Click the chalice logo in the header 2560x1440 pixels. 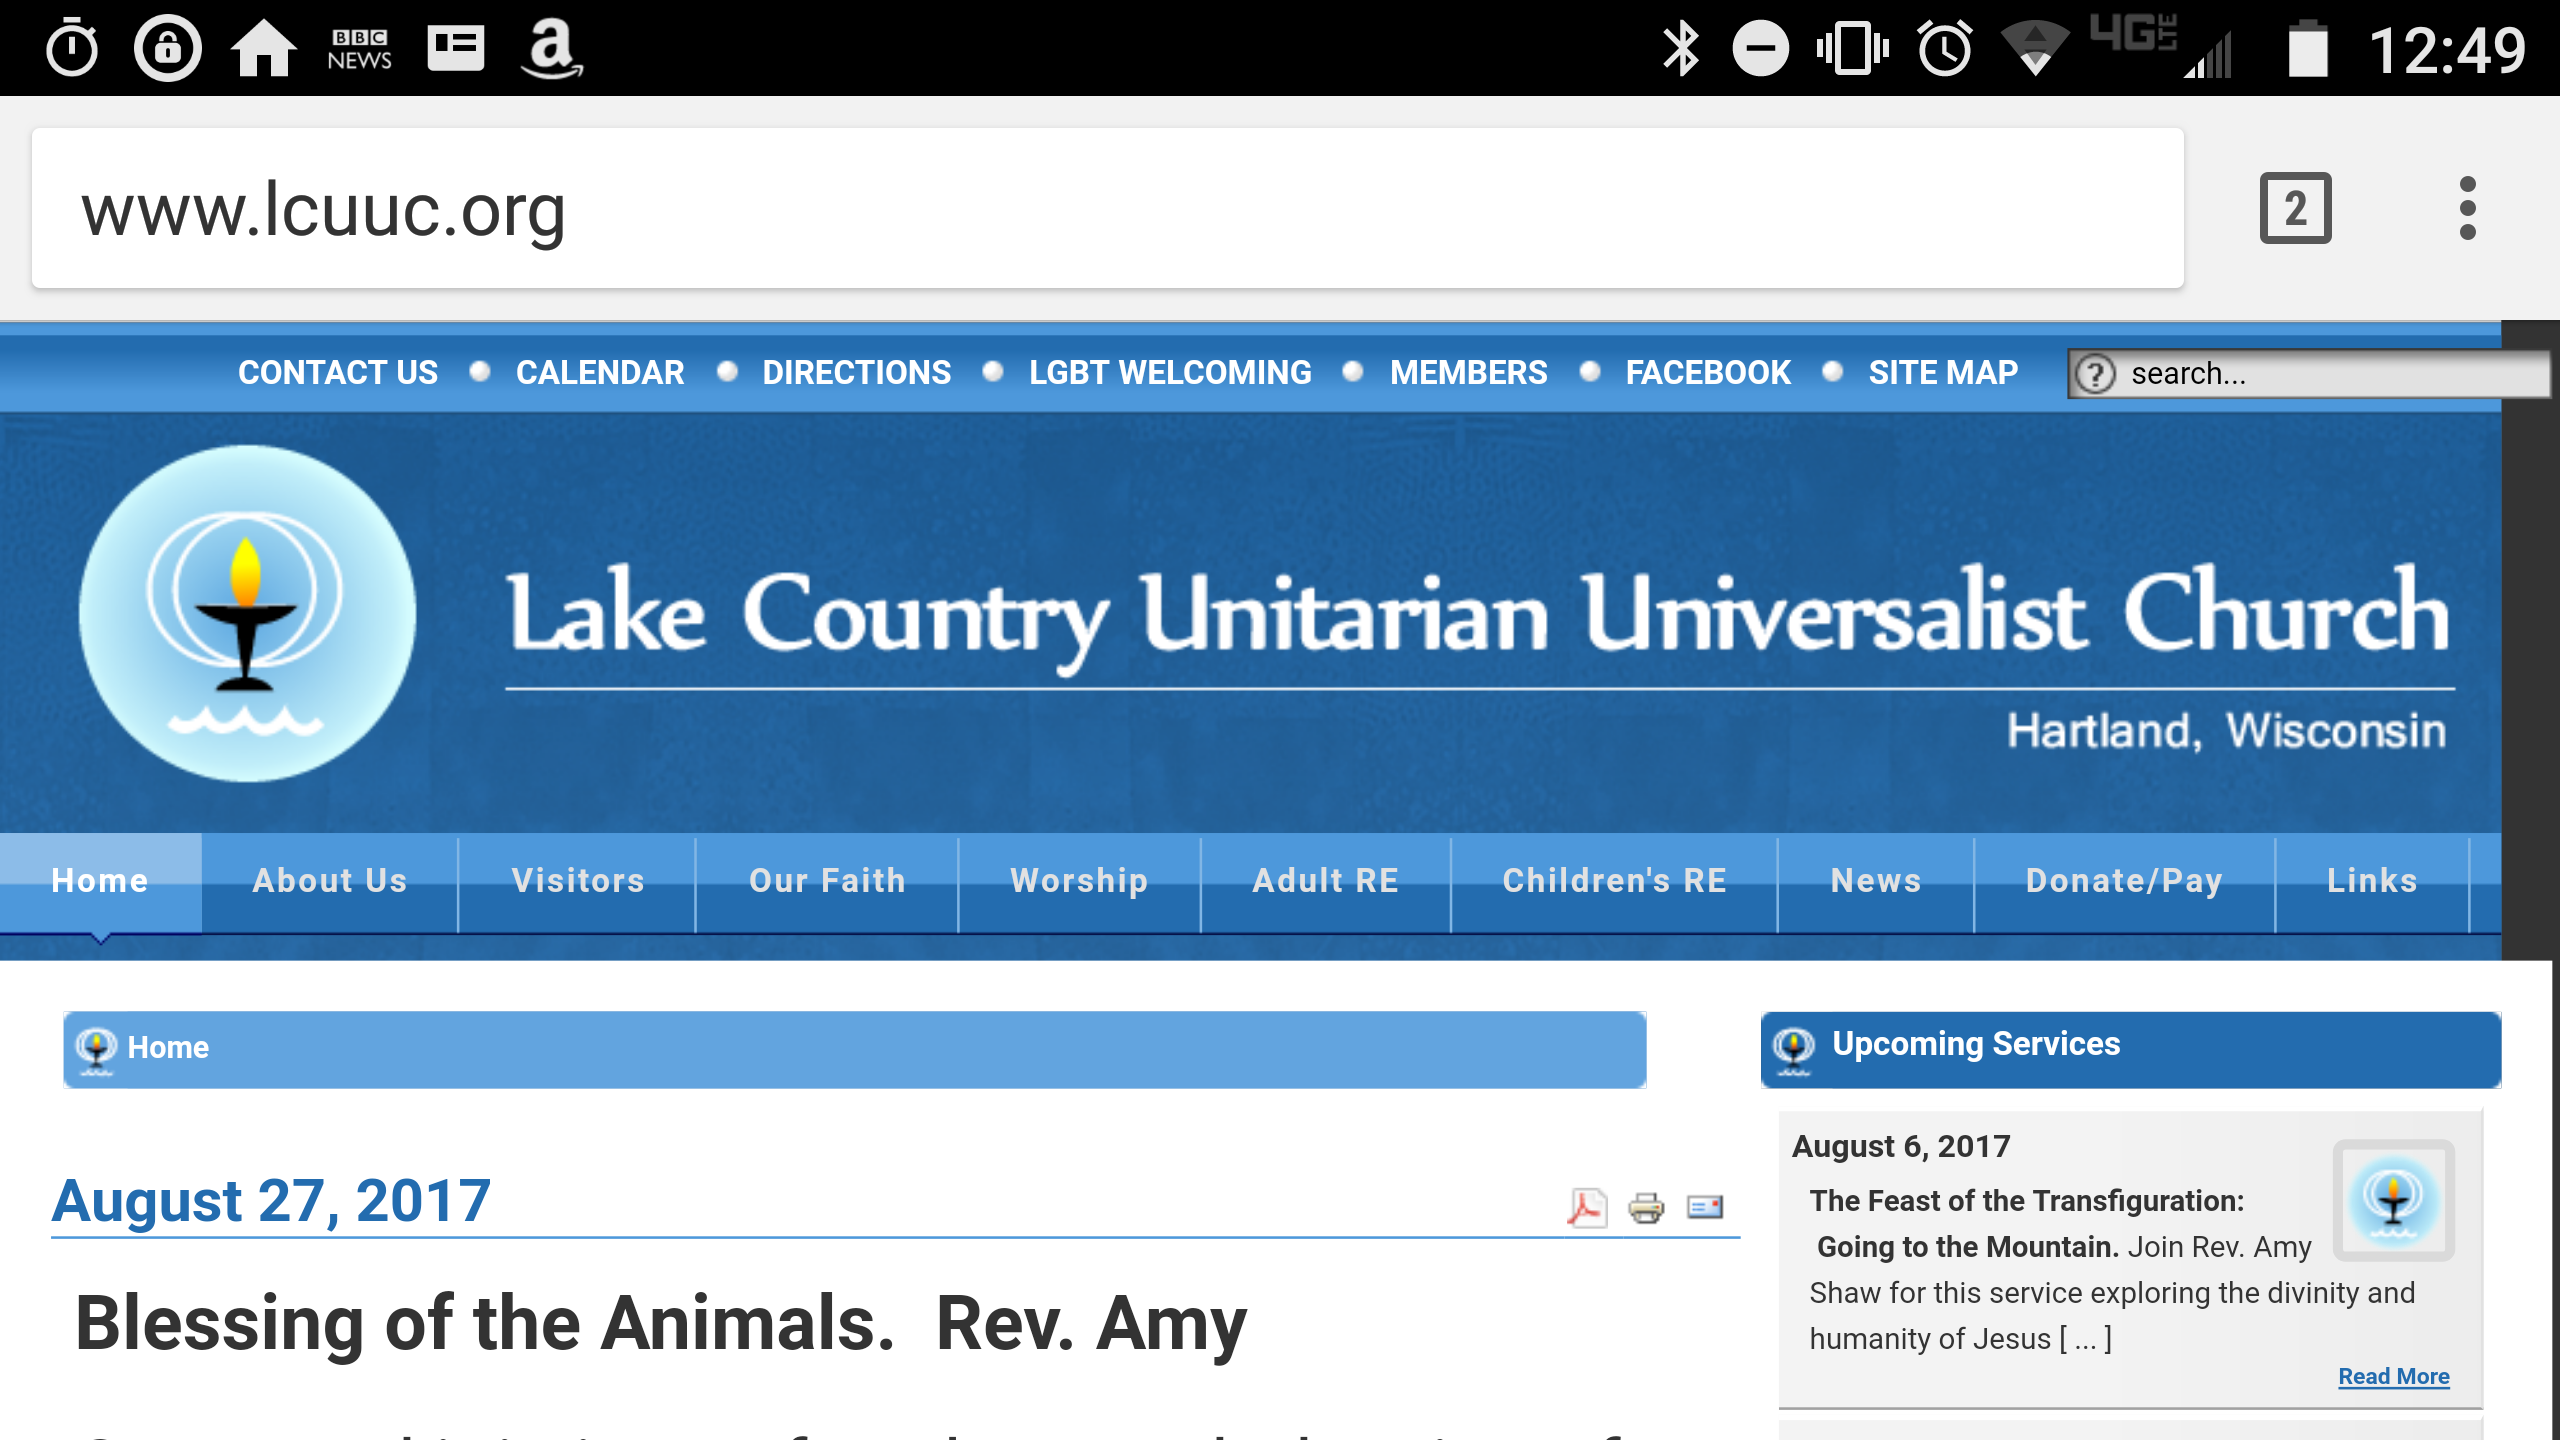coord(247,613)
